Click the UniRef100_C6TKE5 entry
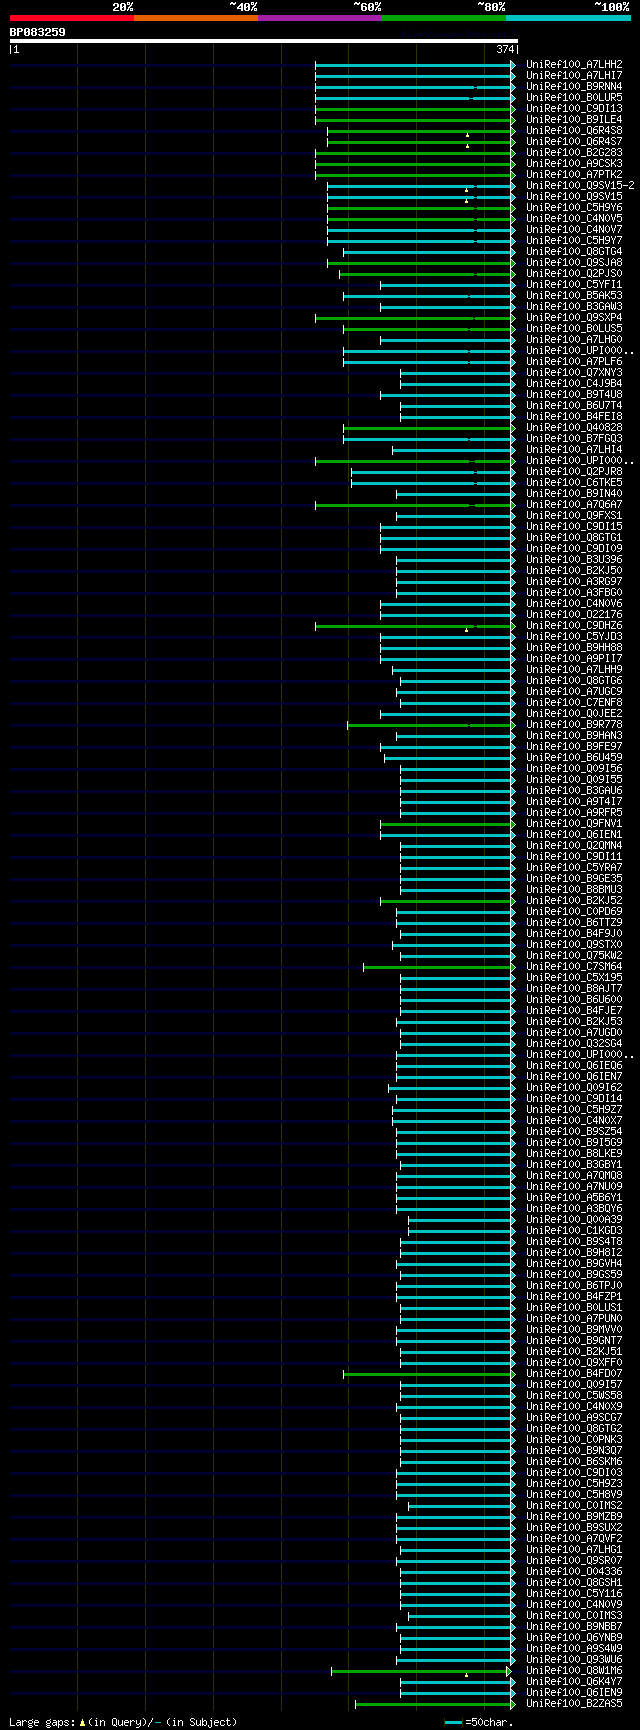This screenshot has height=1730, width=640. (x=574, y=482)
